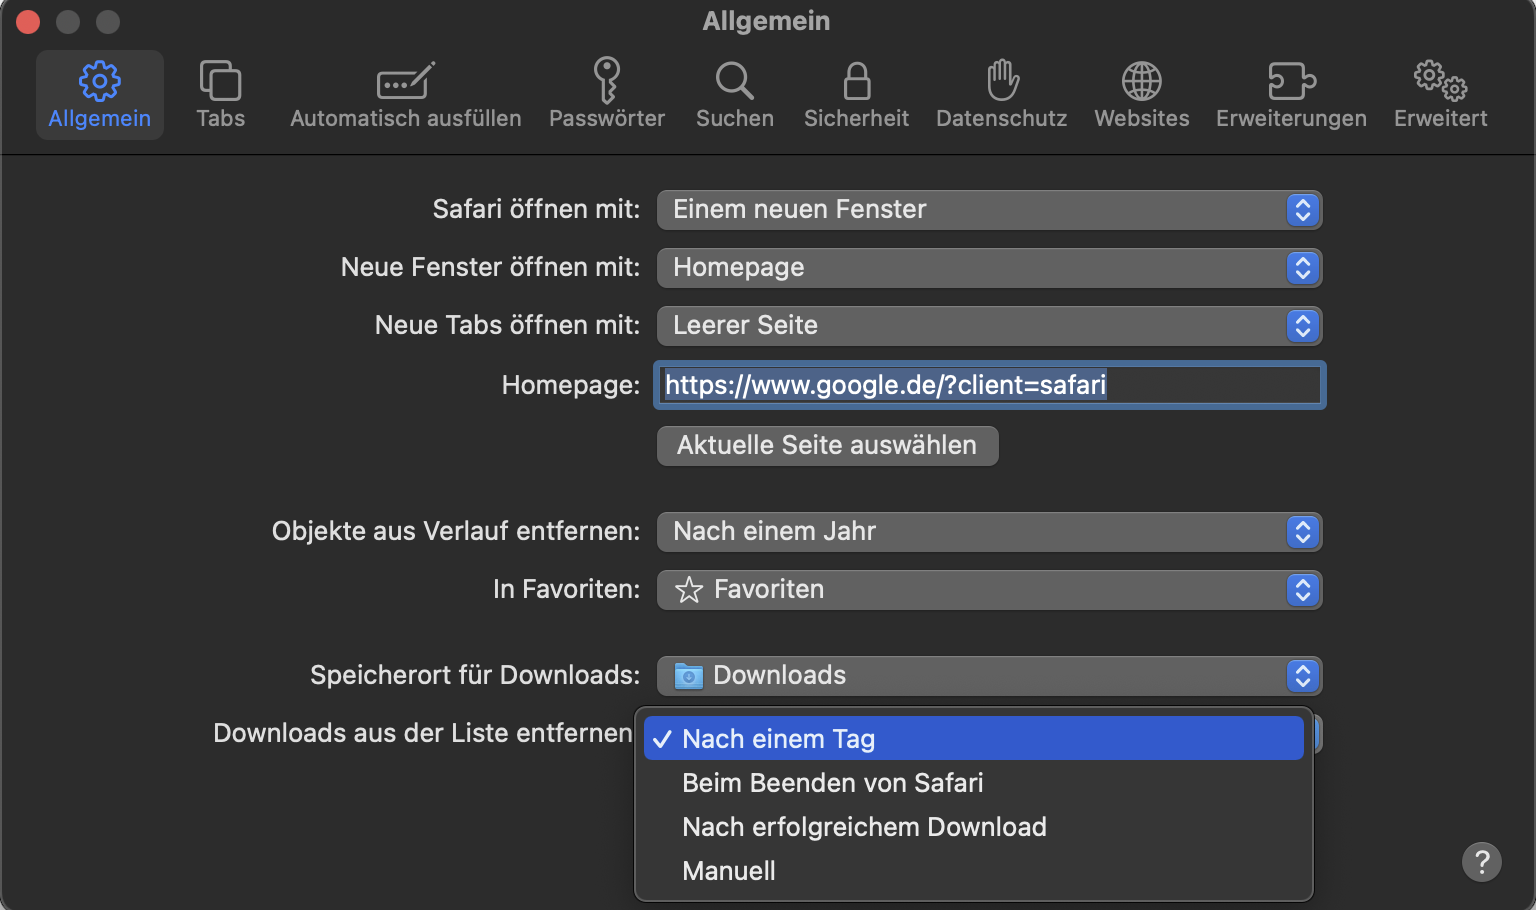
Task: Switch to Automatisch ausfüllen settings
Action: [405, 95]
